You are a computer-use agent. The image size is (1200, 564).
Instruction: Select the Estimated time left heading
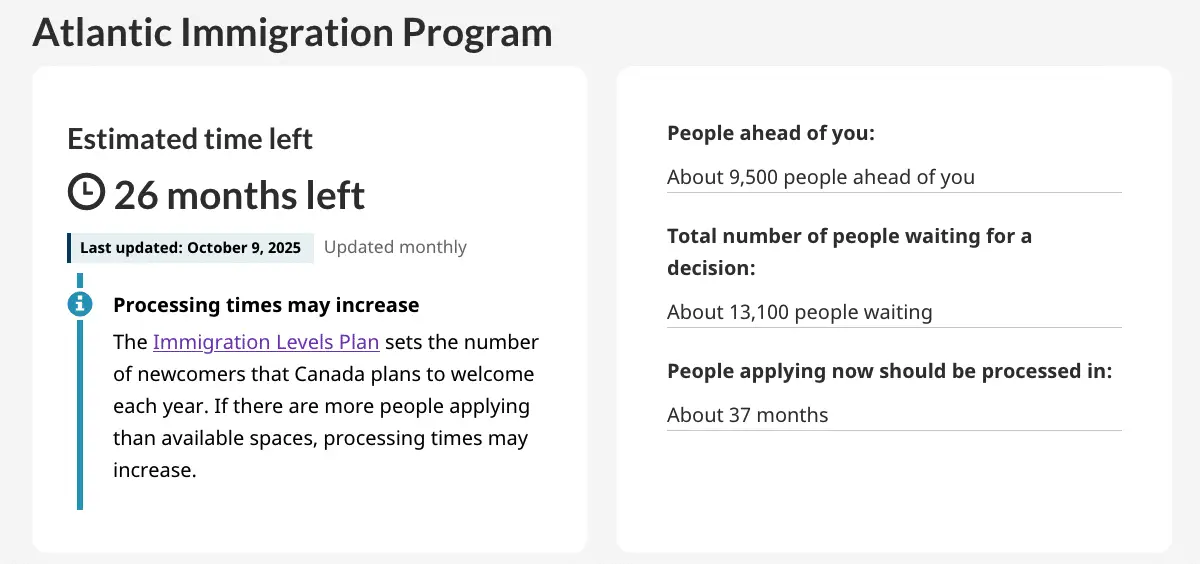[190, 139]
